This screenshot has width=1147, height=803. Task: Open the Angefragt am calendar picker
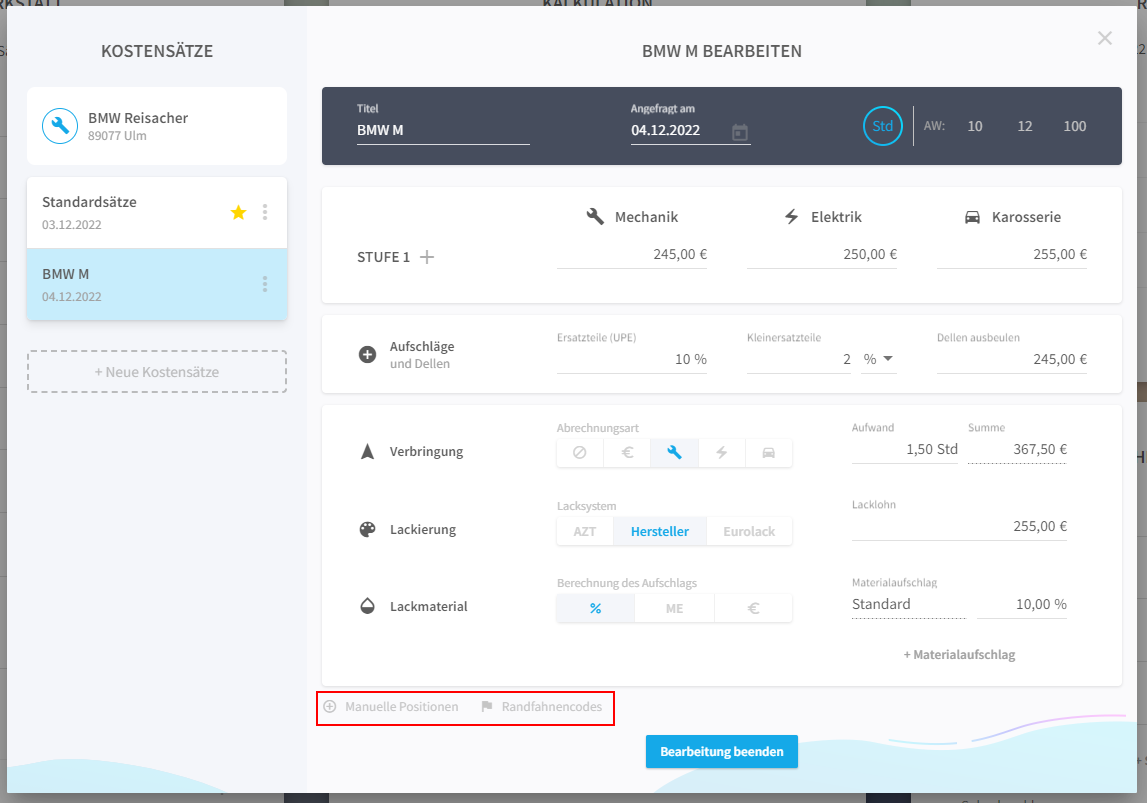point(740,132)
